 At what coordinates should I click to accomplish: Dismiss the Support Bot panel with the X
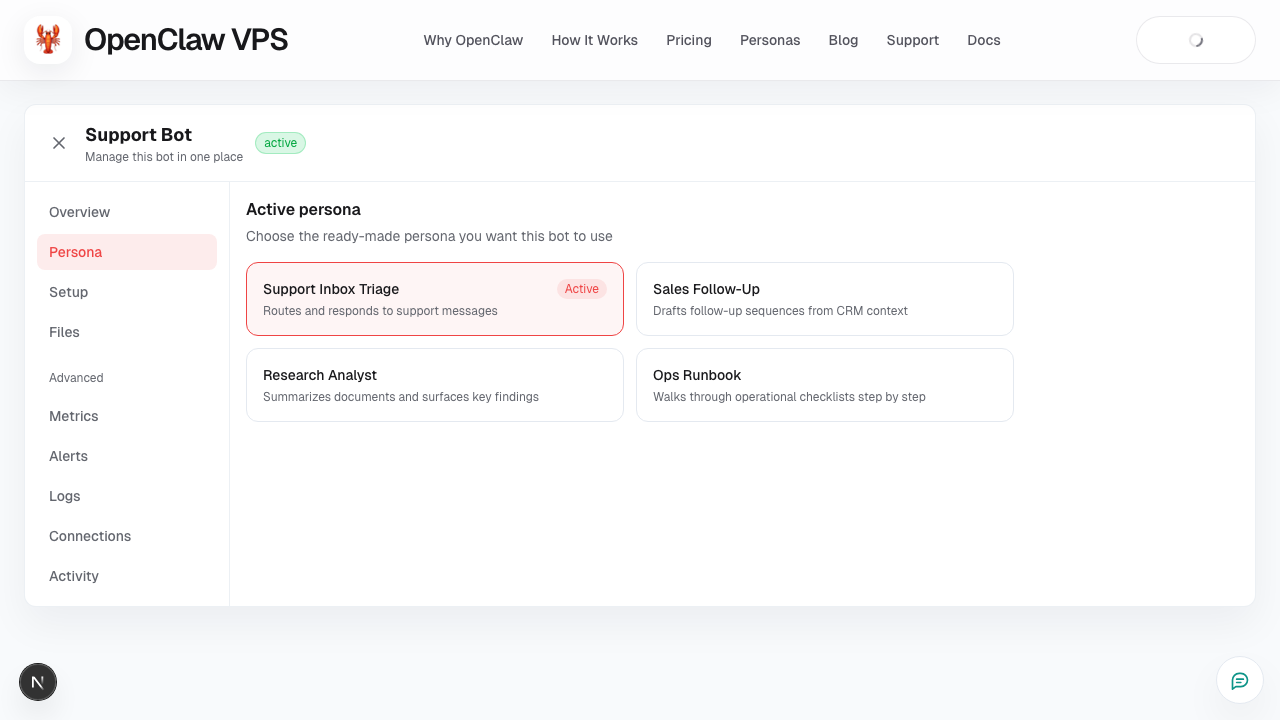(59, 143)
